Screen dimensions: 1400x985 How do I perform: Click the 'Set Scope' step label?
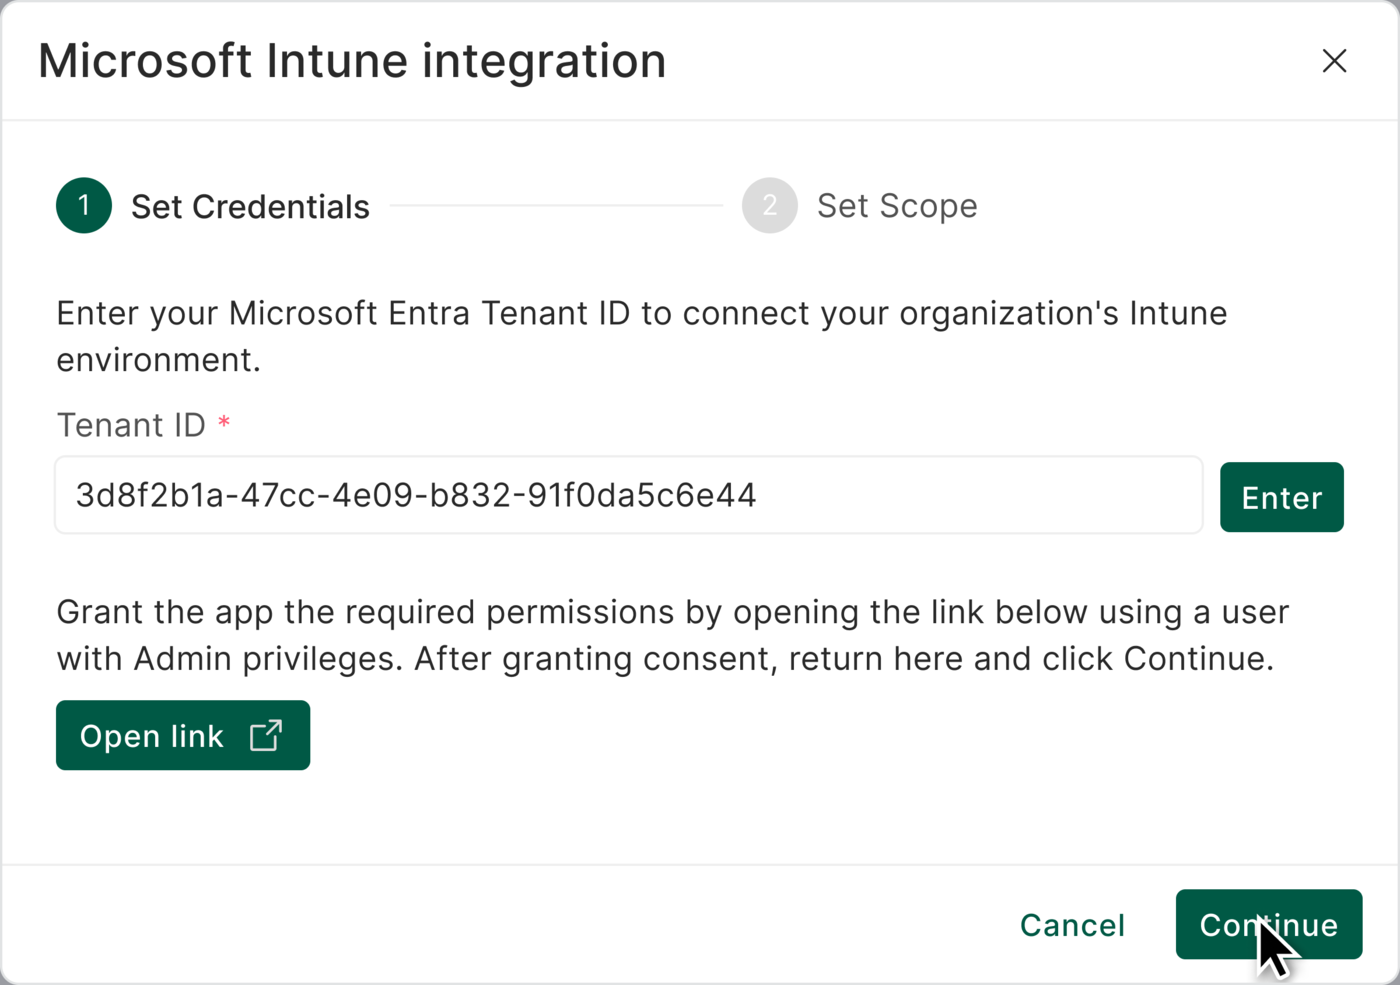[x=897, y=206]
